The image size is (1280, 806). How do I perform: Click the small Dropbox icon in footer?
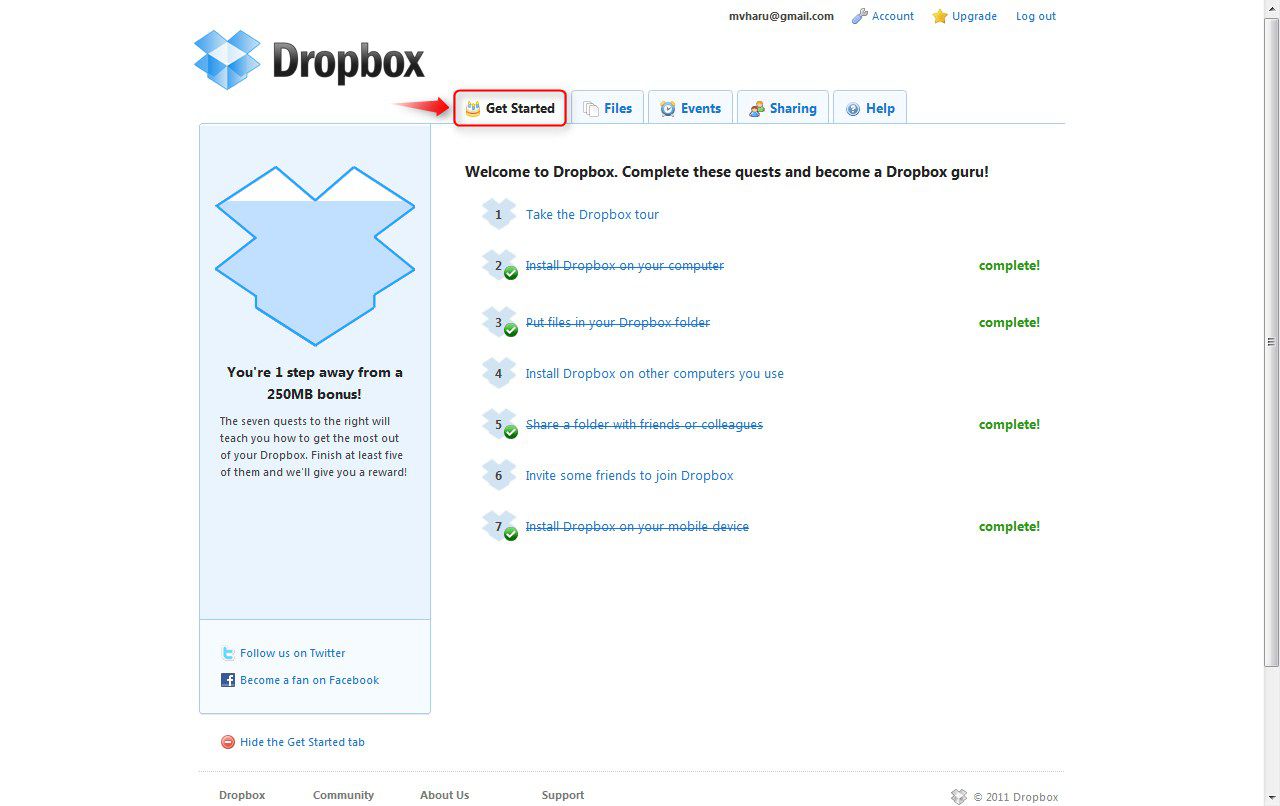click(959, 797)
